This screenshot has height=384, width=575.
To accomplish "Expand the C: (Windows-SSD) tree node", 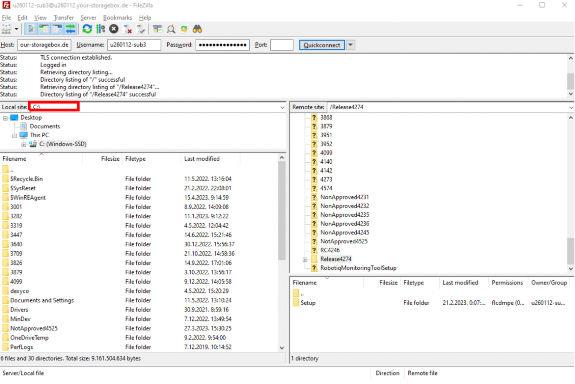I will [x=23, y=145].
